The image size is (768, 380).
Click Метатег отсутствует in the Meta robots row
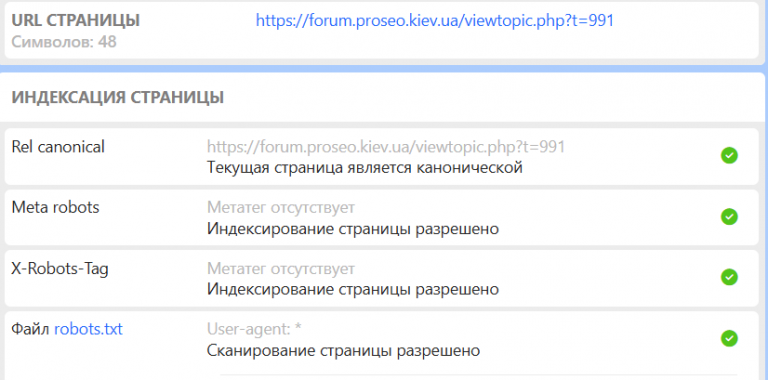[x=281, y=207]
